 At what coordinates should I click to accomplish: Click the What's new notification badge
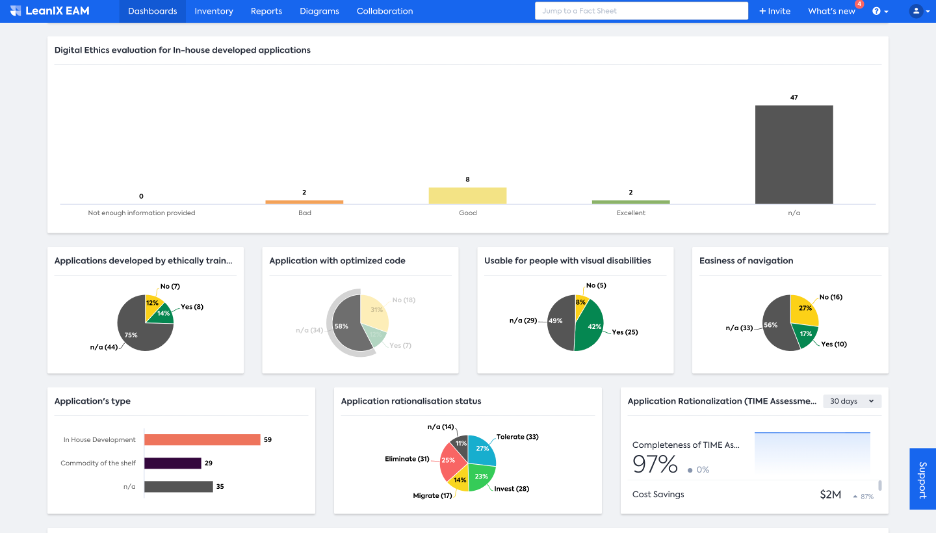pyautogui.click(x=860, y=4)
